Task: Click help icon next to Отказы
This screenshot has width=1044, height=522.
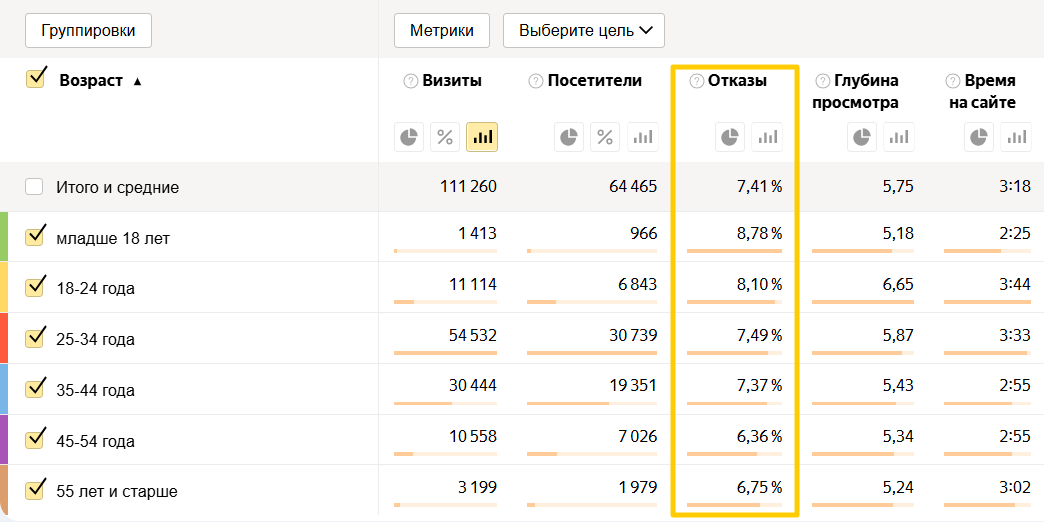Action: (696, 81)
